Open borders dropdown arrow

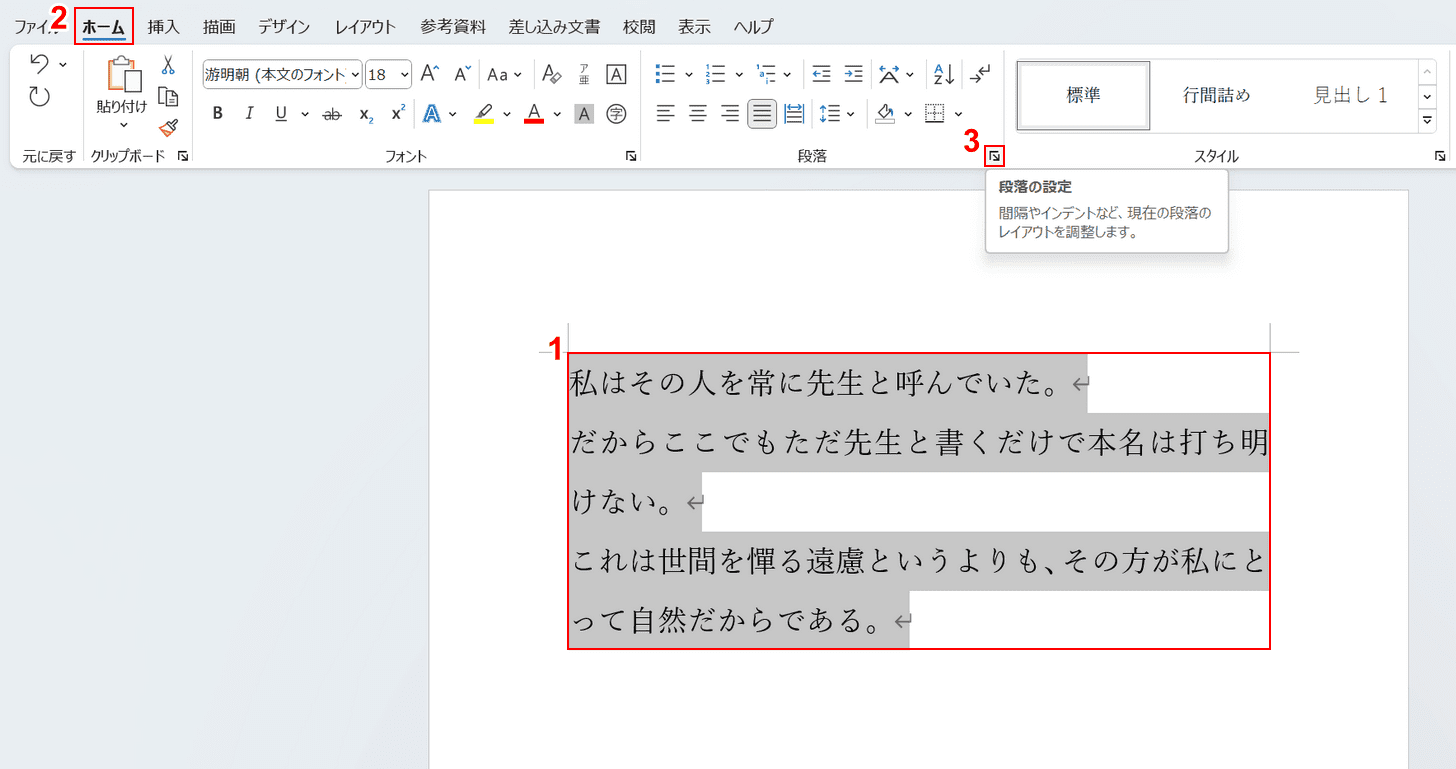click(x=958, y=114)
